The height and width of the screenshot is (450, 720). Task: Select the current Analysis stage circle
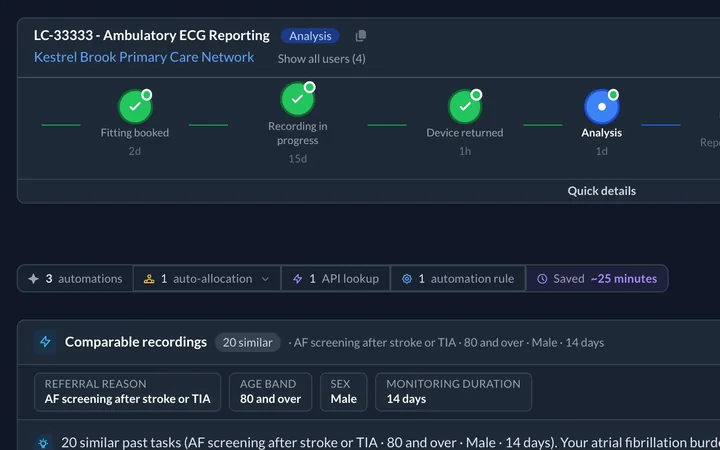pyautogui.click(x=602, y=107)
